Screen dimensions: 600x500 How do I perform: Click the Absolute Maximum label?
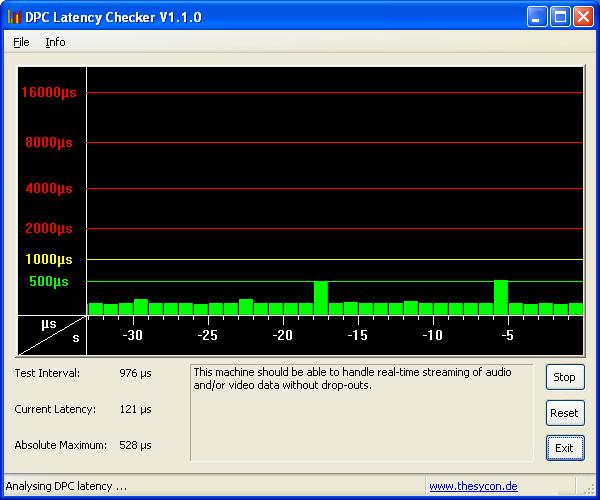[x=60, y=445]
